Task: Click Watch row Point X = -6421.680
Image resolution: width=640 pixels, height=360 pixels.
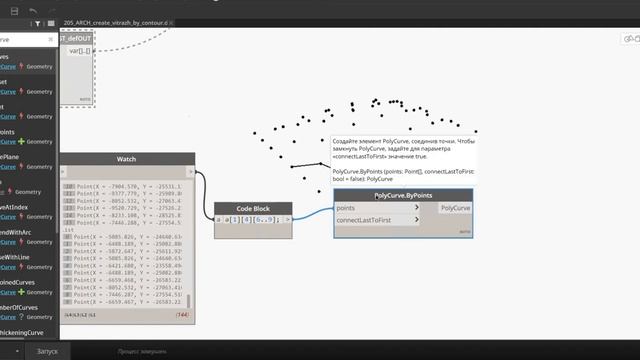Action: coord(122,266)
